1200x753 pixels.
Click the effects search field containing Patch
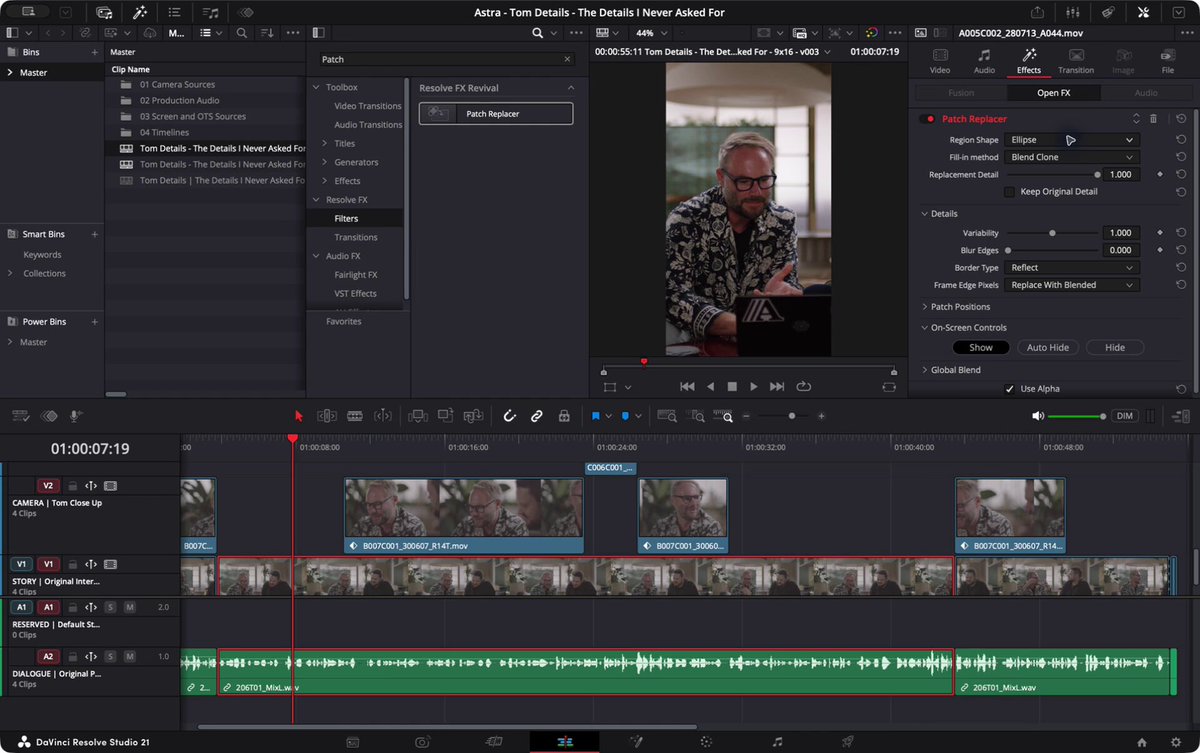pyautogui.click(x=447, y=60)
